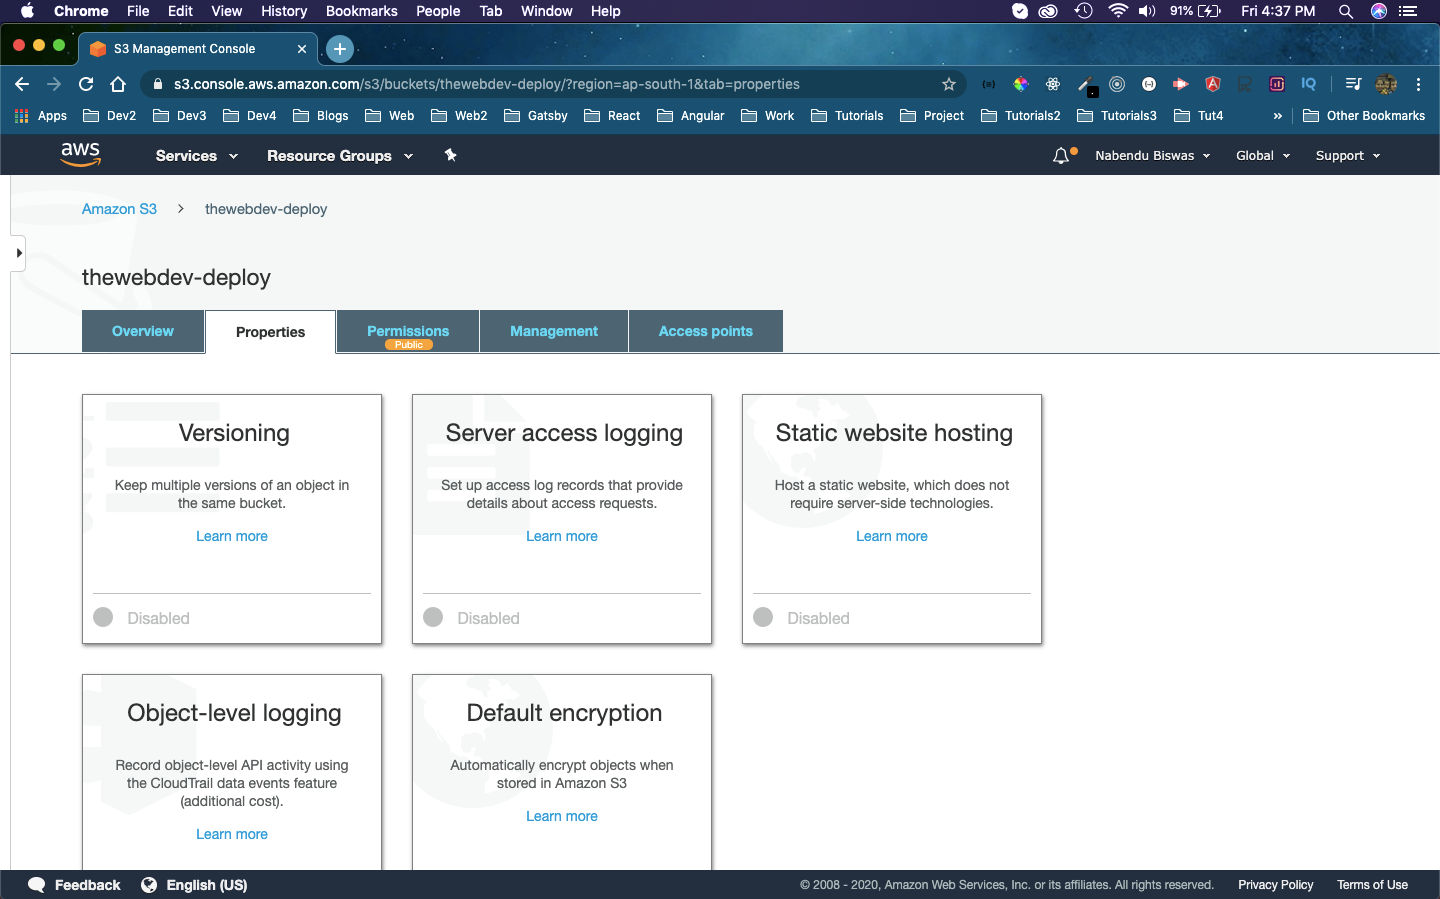
Task: Open the notification center list icon
Action: click(1408, 11)
